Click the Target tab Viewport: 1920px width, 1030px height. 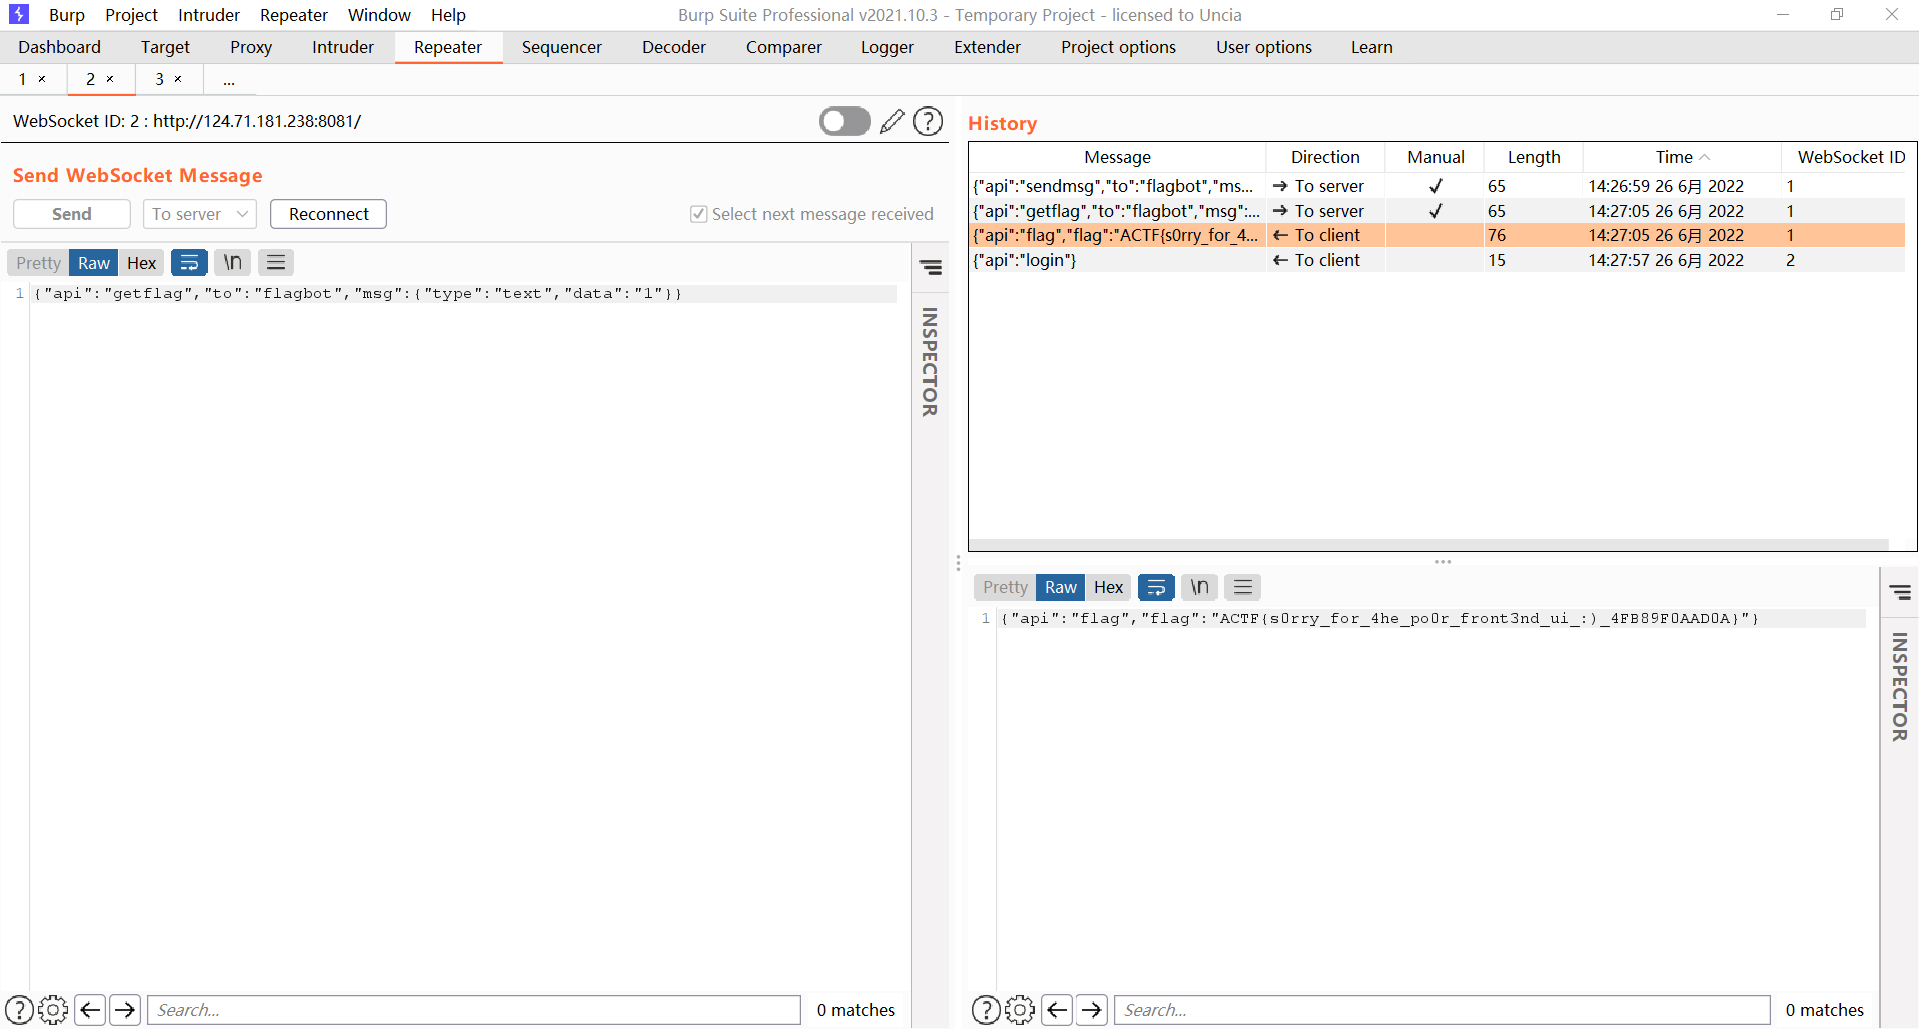pos(165,47)
